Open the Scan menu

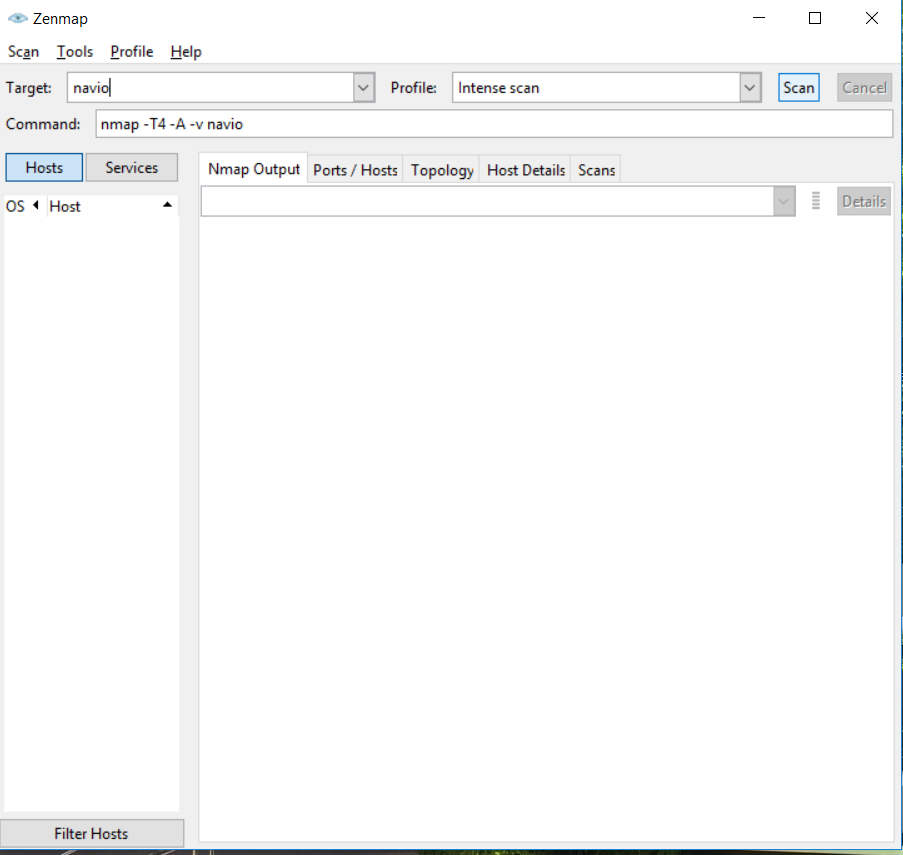[x=24, y=52]
